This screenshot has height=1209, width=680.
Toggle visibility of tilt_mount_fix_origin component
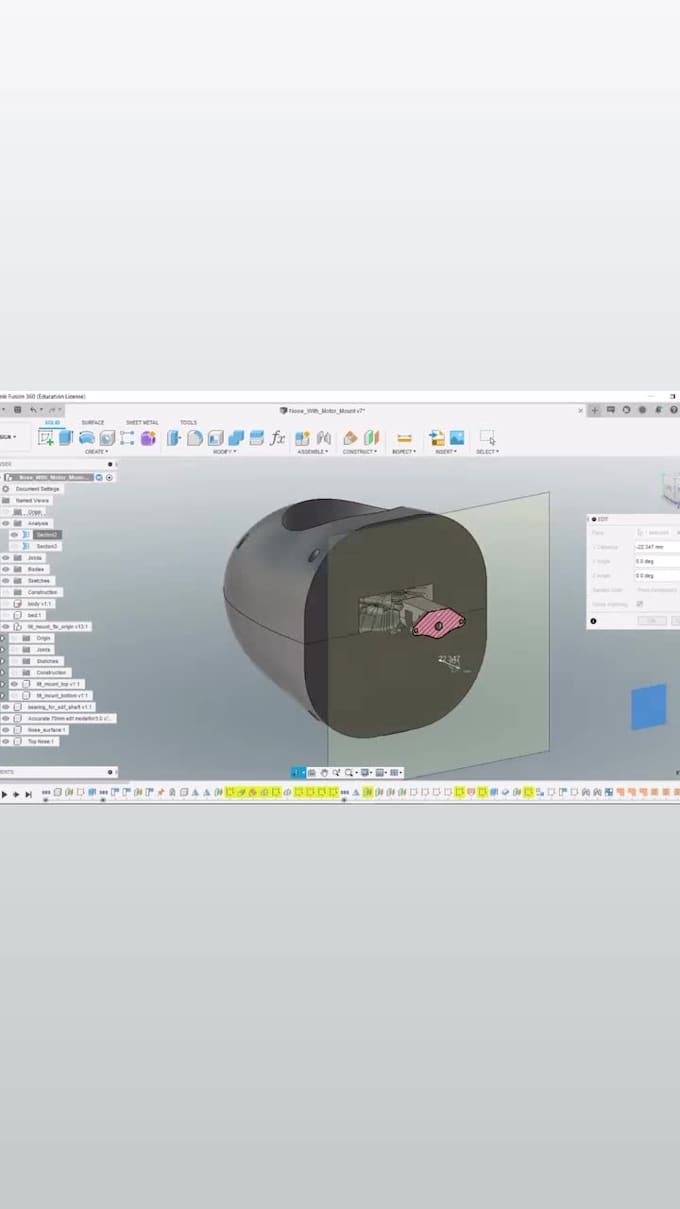6,627
